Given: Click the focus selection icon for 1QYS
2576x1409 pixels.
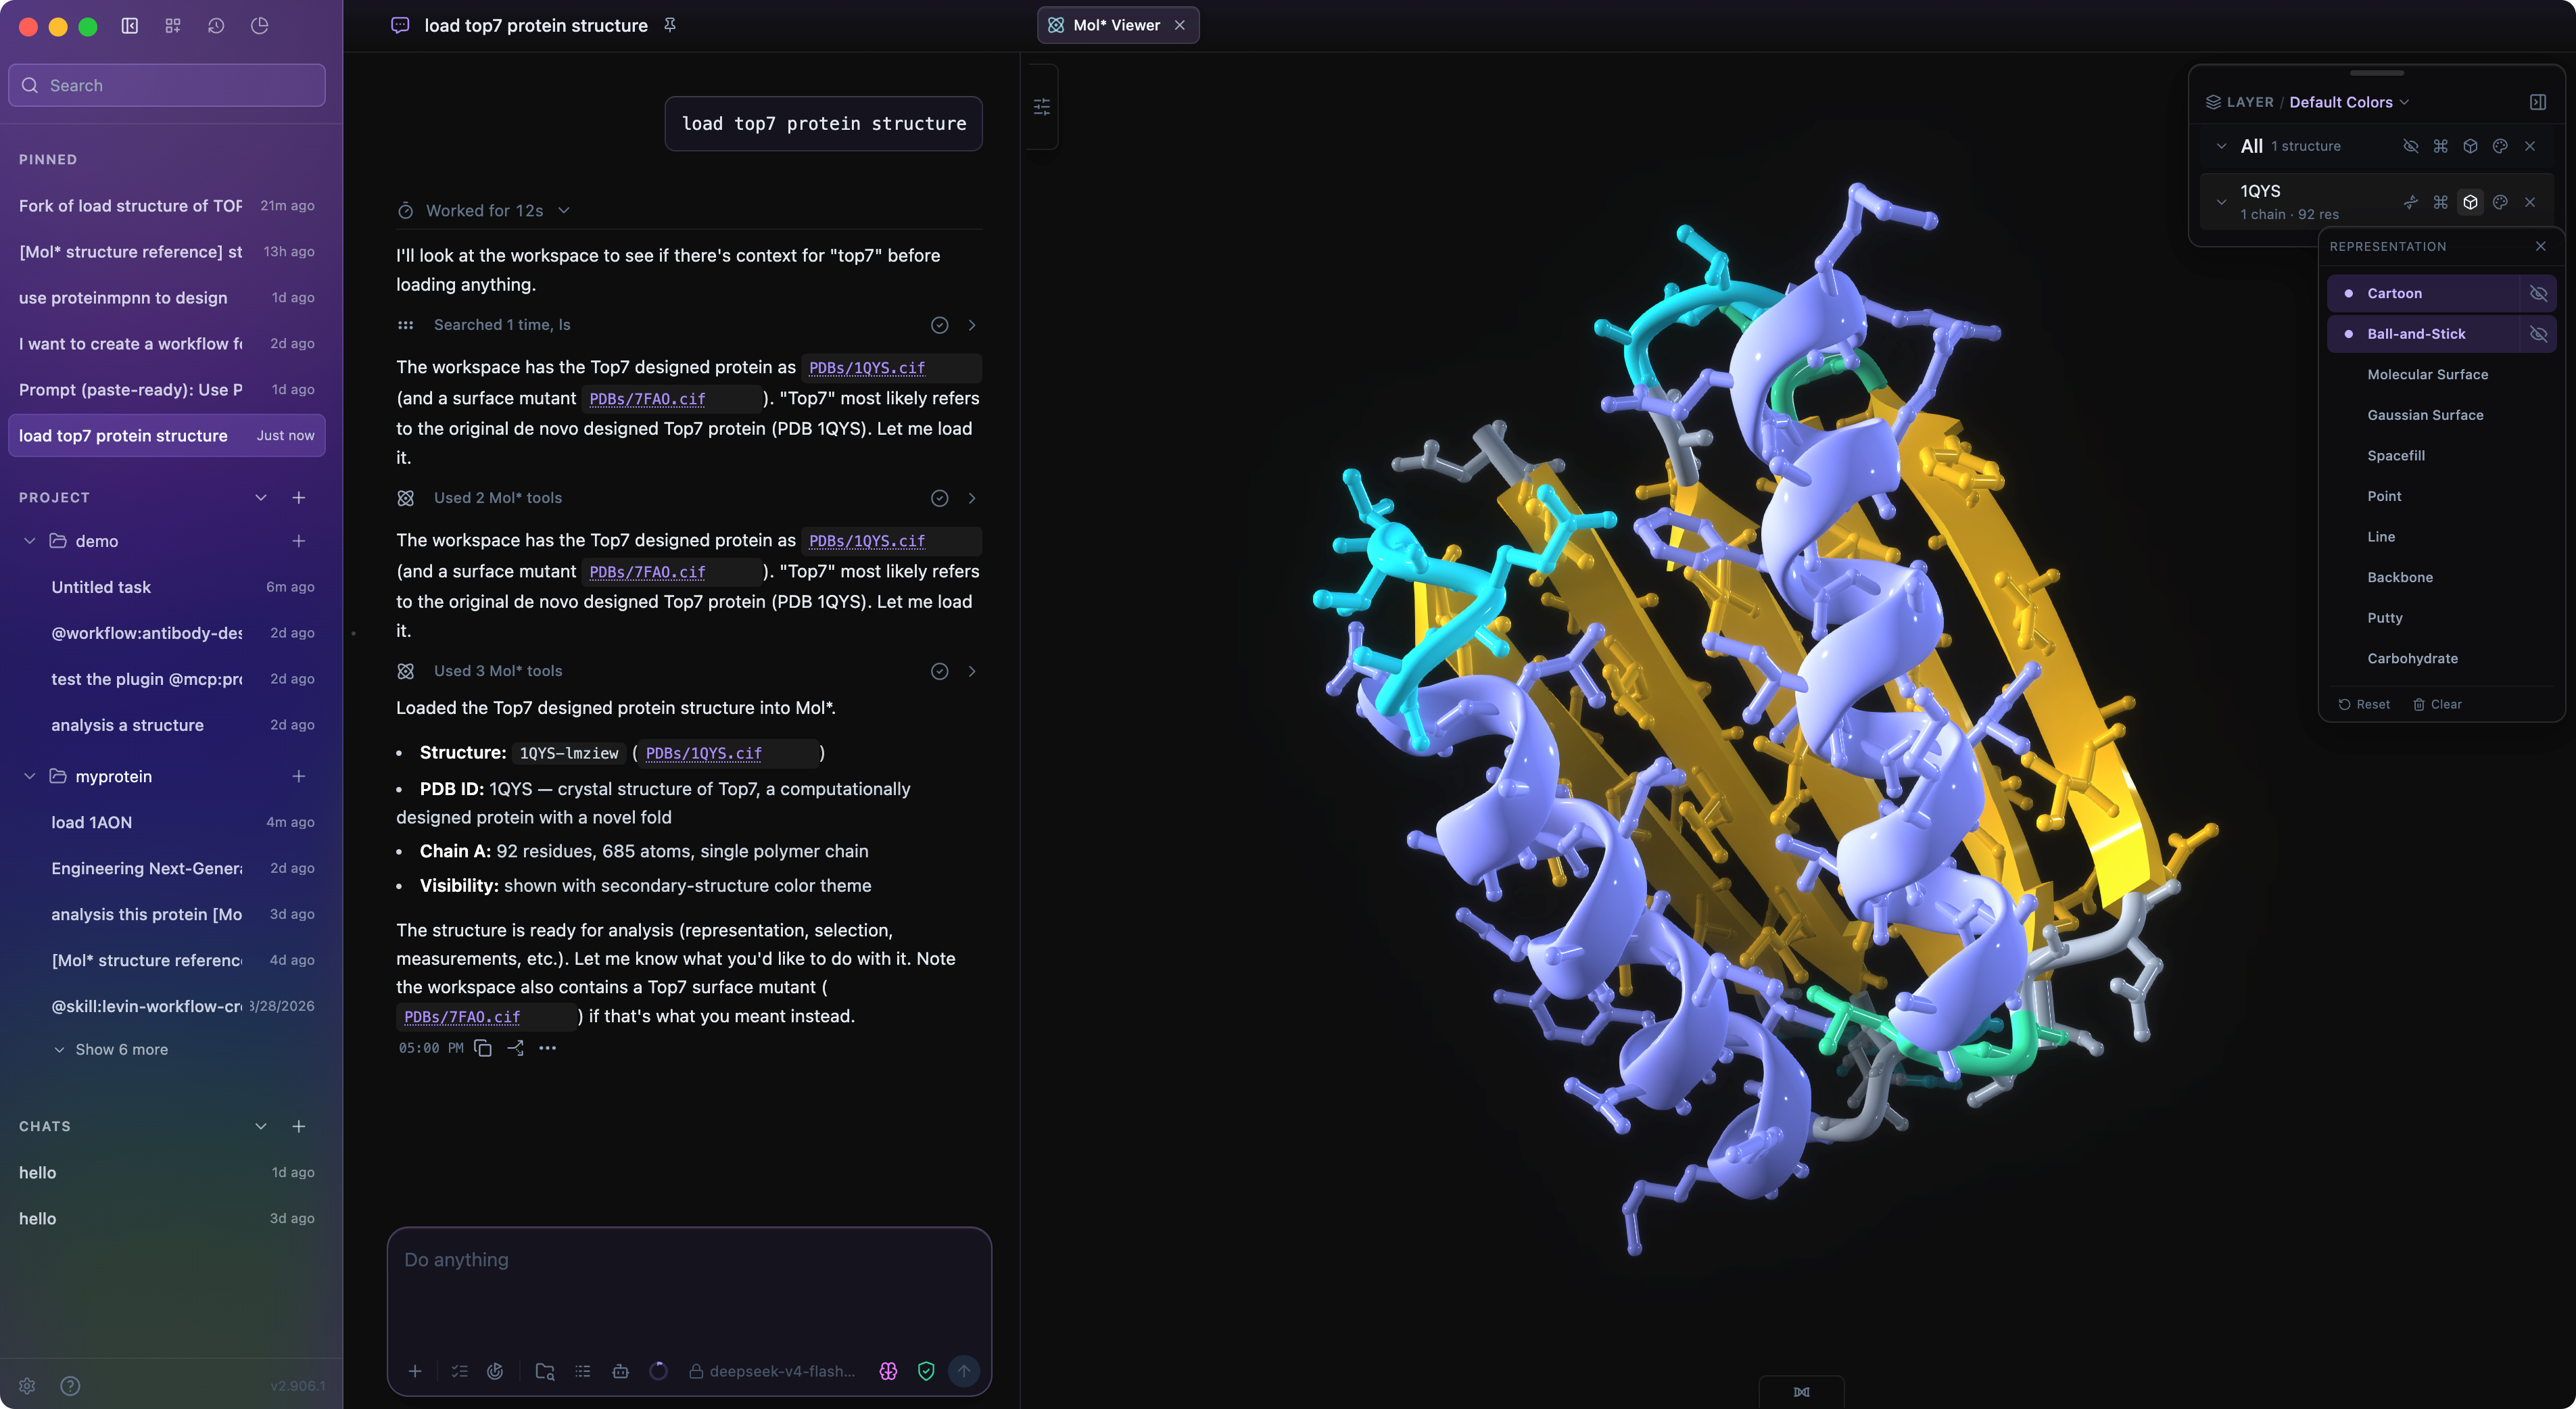Looking at the screenshot, I should point(2440,202).
